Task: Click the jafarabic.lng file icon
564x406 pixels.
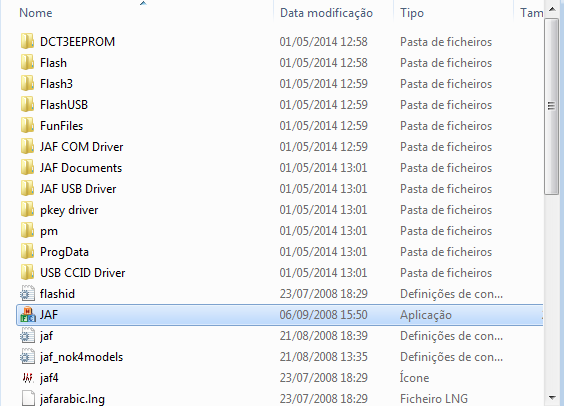Action: click(28, 398)
